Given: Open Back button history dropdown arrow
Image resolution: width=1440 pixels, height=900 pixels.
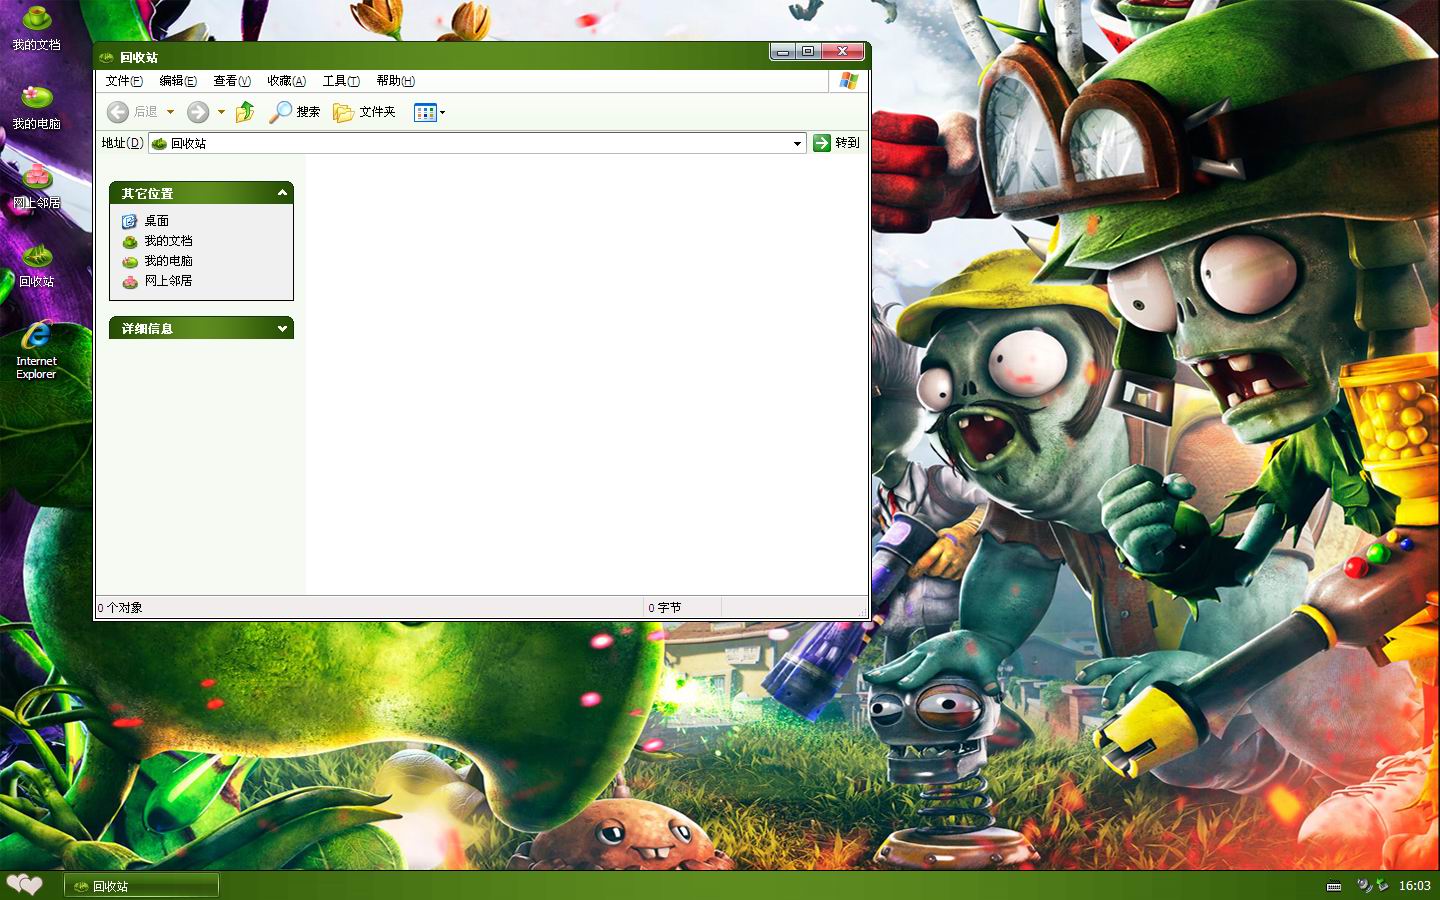Looking at the screenshot, I should [170, 112].
